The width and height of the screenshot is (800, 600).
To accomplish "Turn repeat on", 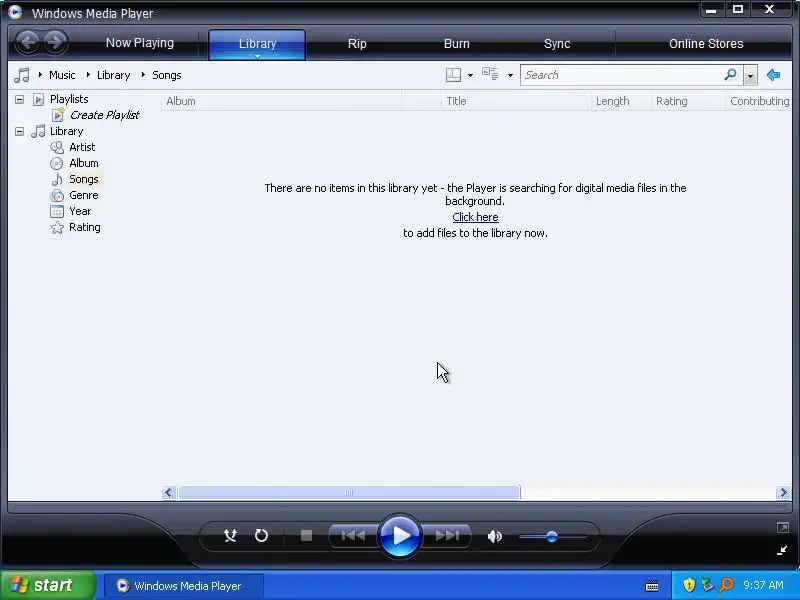I will click(261, 536).
